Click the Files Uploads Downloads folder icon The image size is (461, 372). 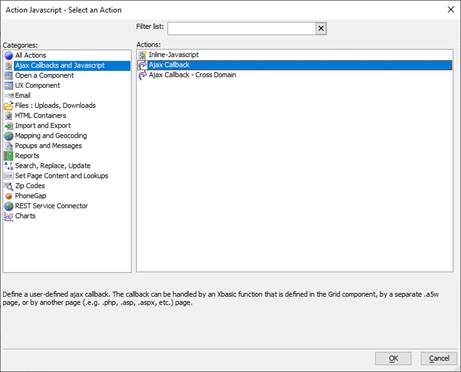9,106
